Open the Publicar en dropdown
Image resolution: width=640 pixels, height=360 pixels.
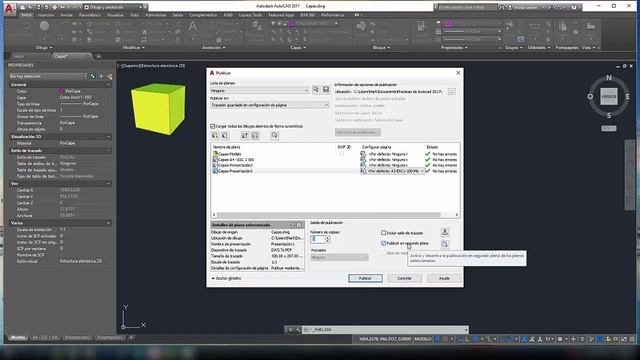[x=269, y=105]
